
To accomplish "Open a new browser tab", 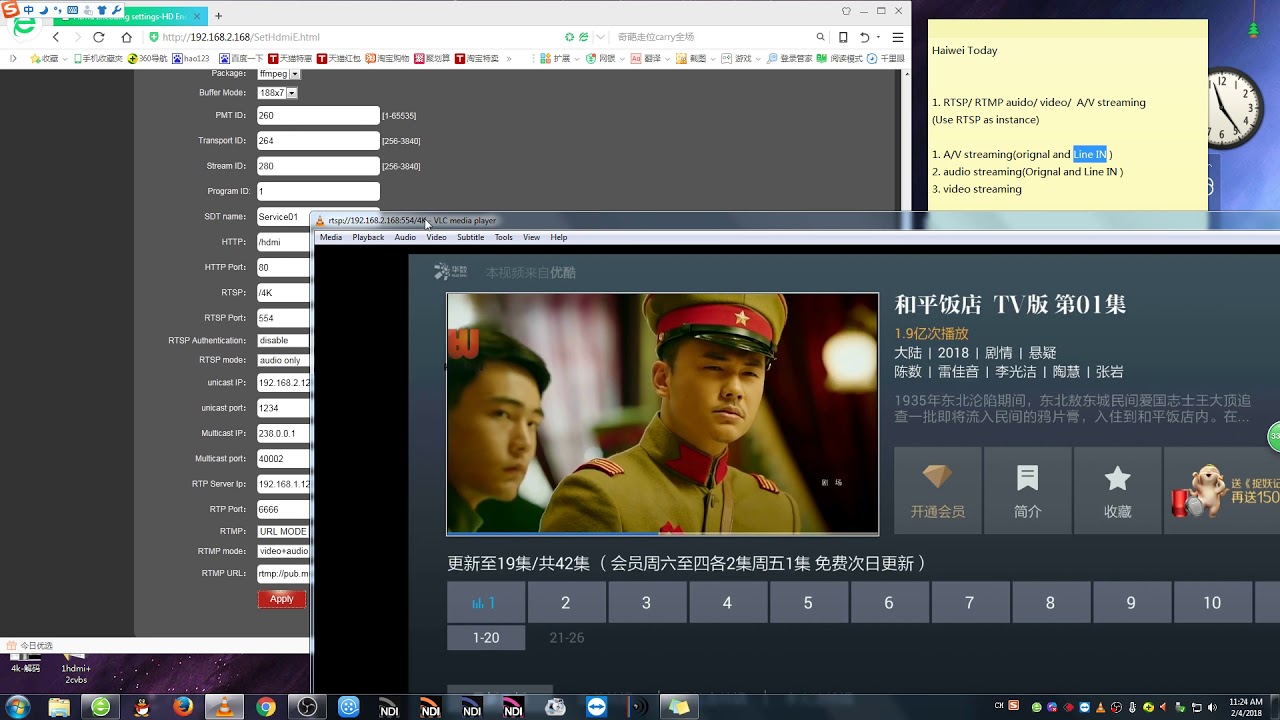I will [218, 15].
